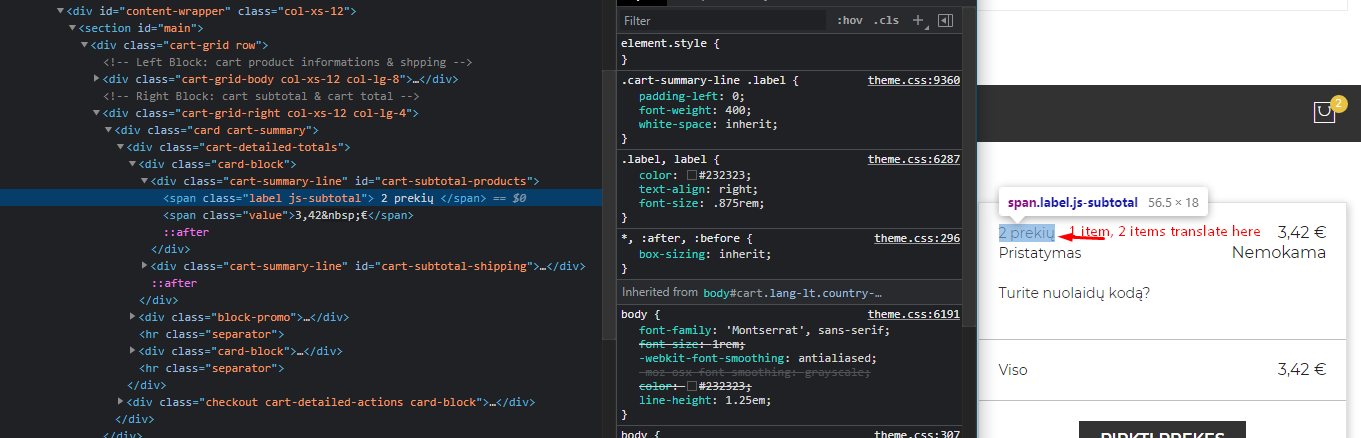Click the shopping cart icon with badge
Viewport: 1361px width, 438px height.
point(1325,112)
